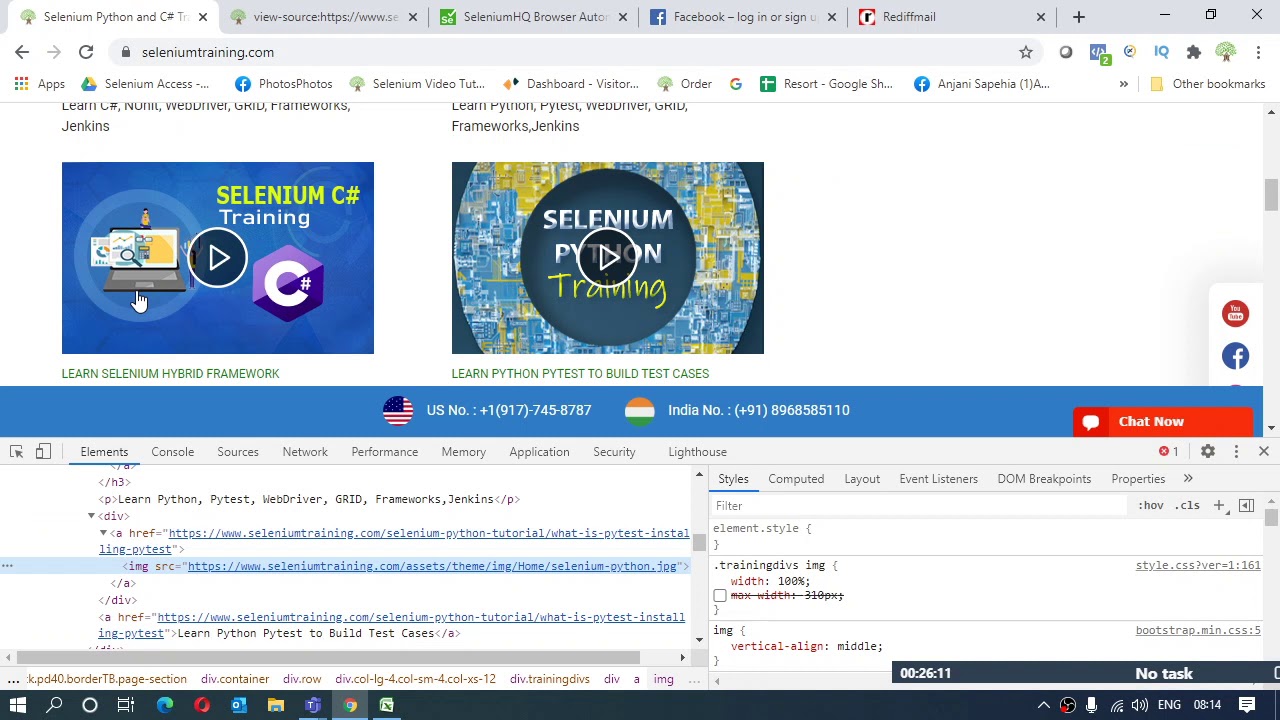Screen dimensions: 1280x720
Task: Click ENG language indicator in tray
Action: [1169, 706]
